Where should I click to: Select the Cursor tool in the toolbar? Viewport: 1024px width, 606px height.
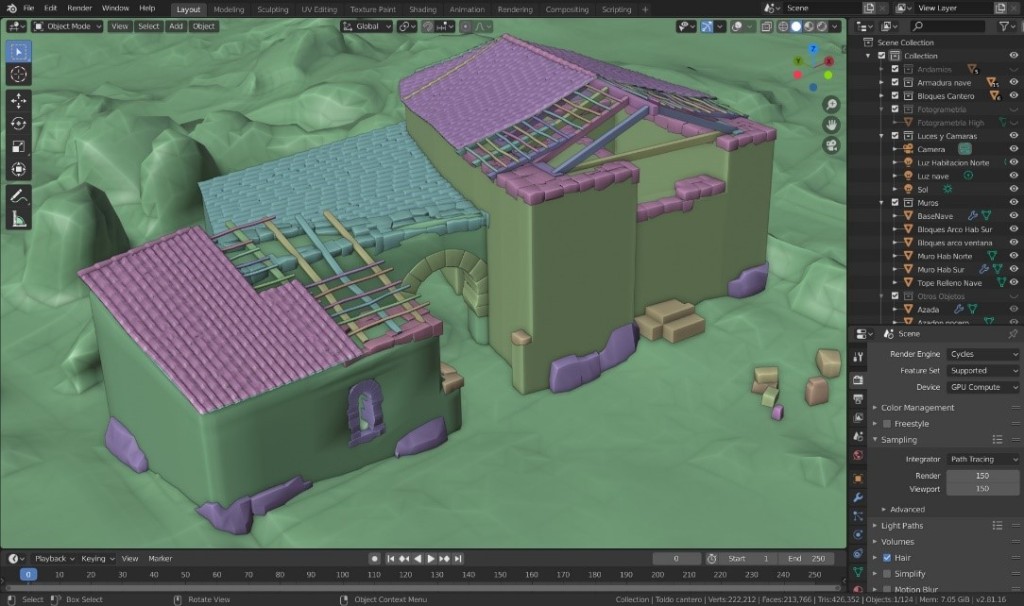pyautogui.click(x=19, y=75)
